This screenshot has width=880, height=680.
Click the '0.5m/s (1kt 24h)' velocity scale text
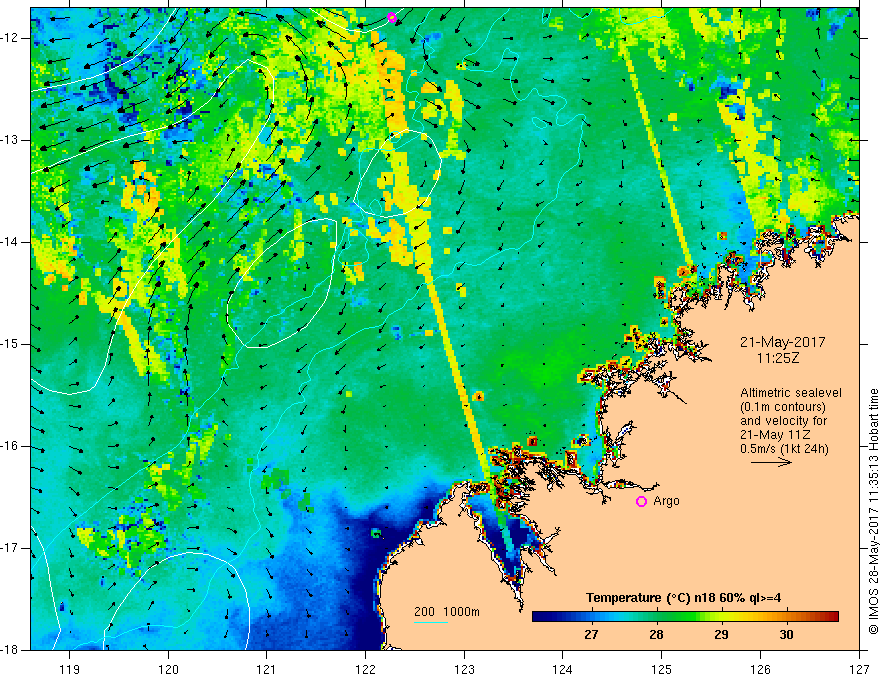coord(784,449)
